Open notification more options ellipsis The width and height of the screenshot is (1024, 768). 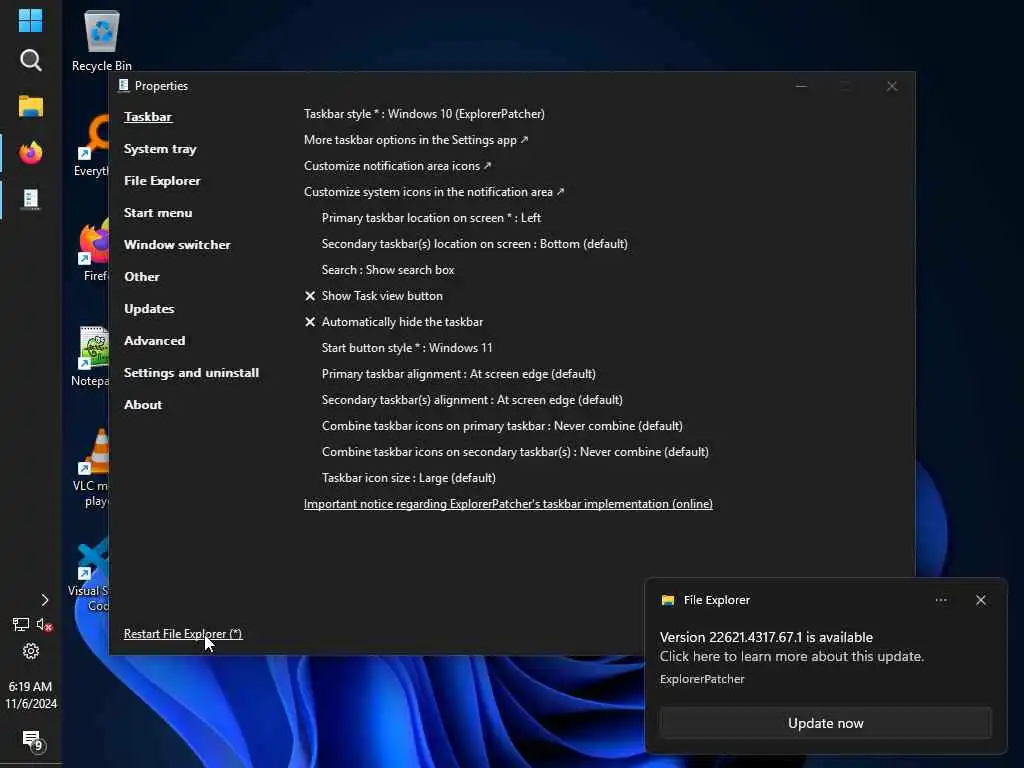tap(940, 600)
